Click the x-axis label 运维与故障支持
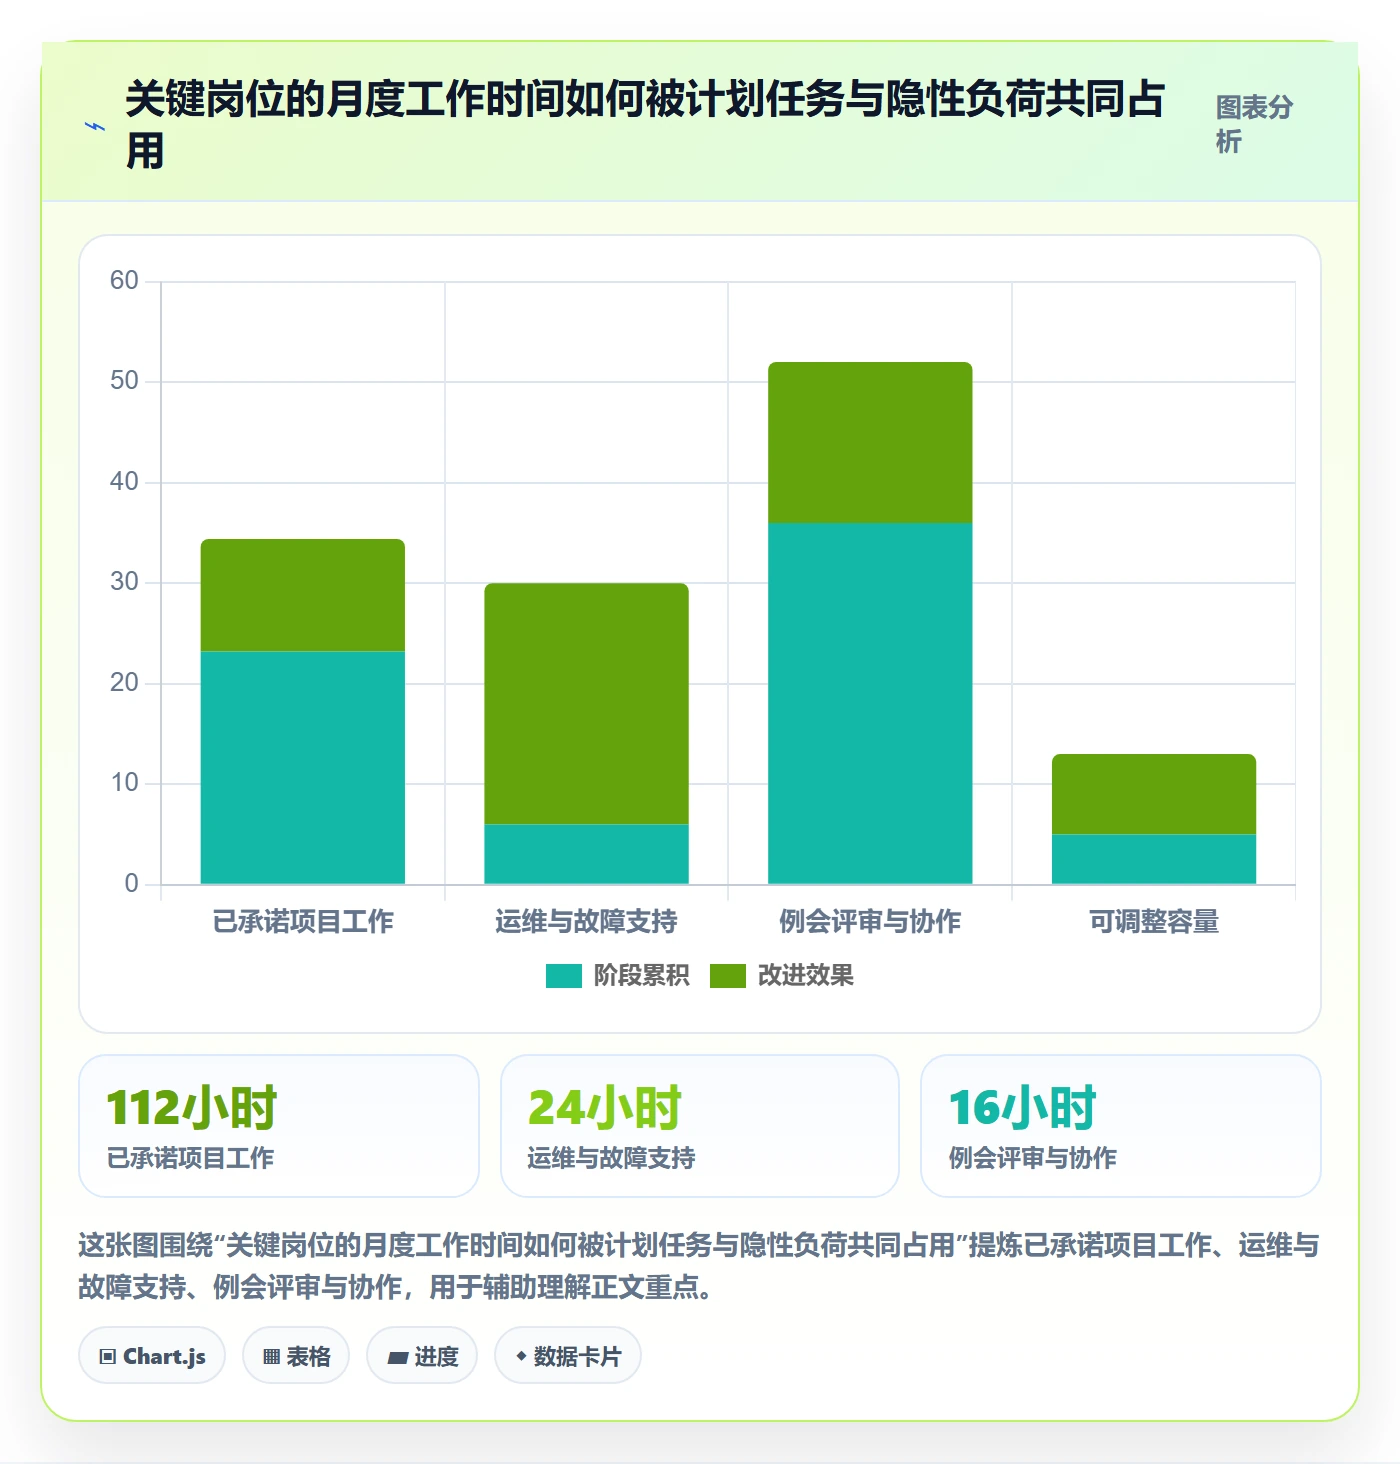The width and height of the screenshot is (1400, 1464). [587, 921]
